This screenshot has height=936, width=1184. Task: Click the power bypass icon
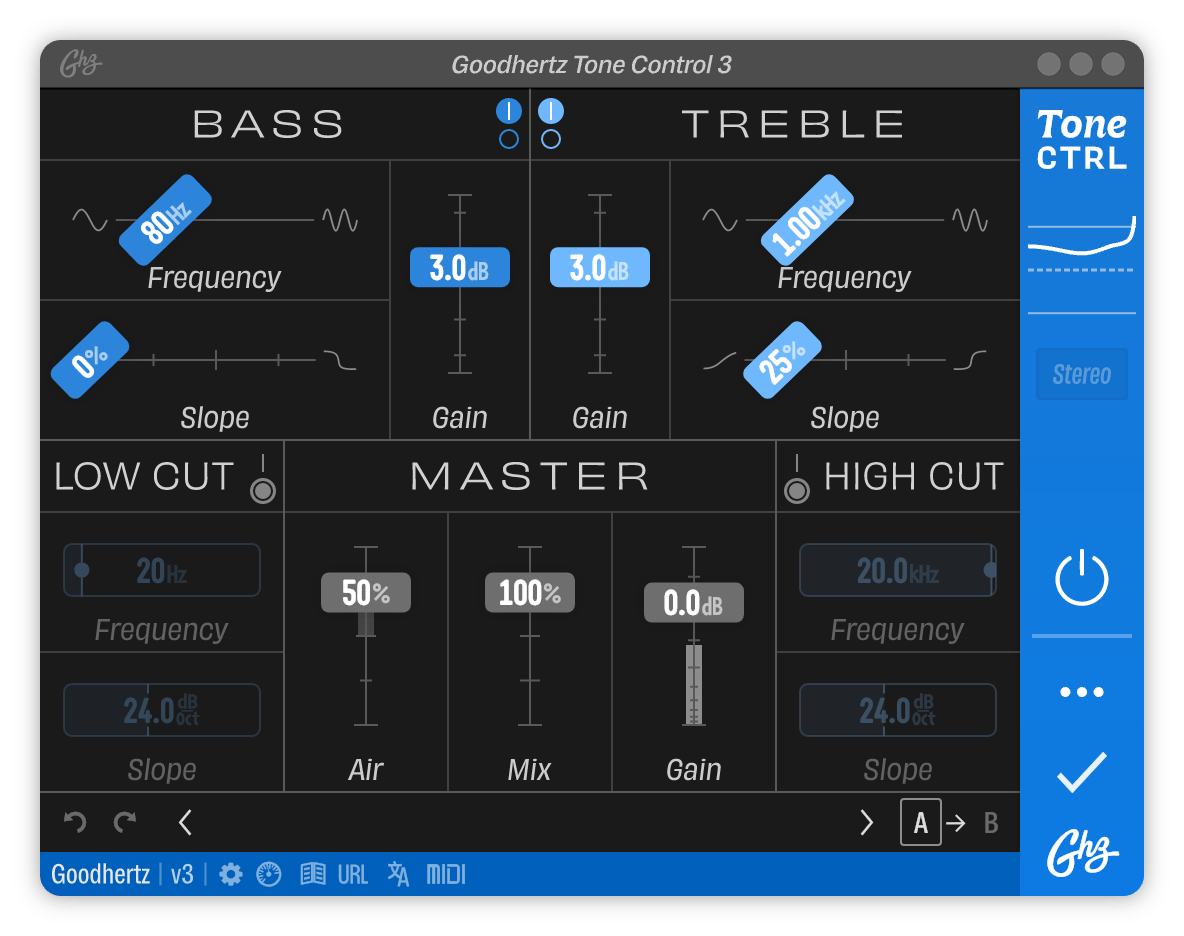(1081, 577)
